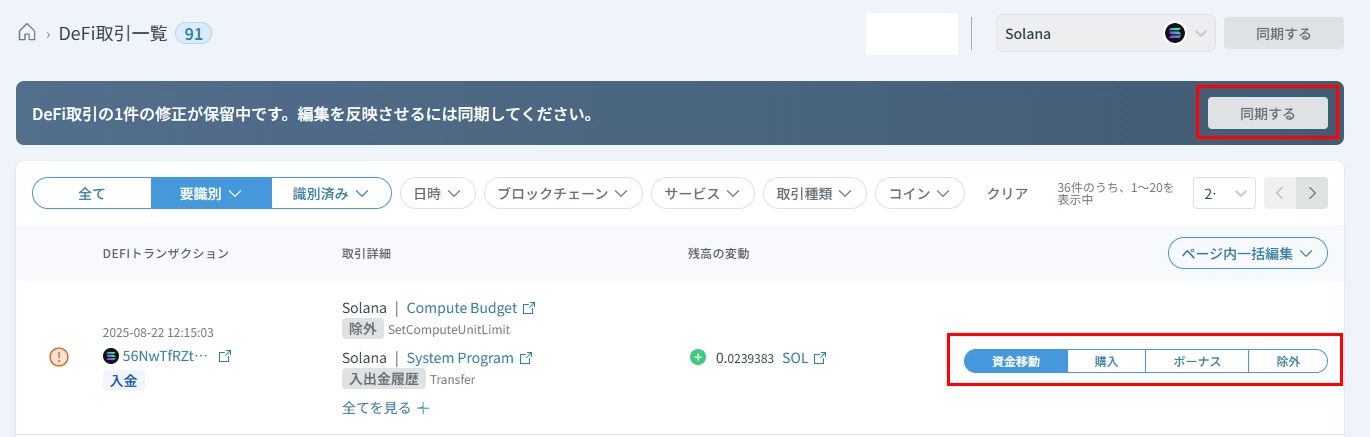Click Solana coin icon beside 56NwTfRZt hash
Image resolution: width=1370 pixels, height=437 pixels.
(110, 356)
